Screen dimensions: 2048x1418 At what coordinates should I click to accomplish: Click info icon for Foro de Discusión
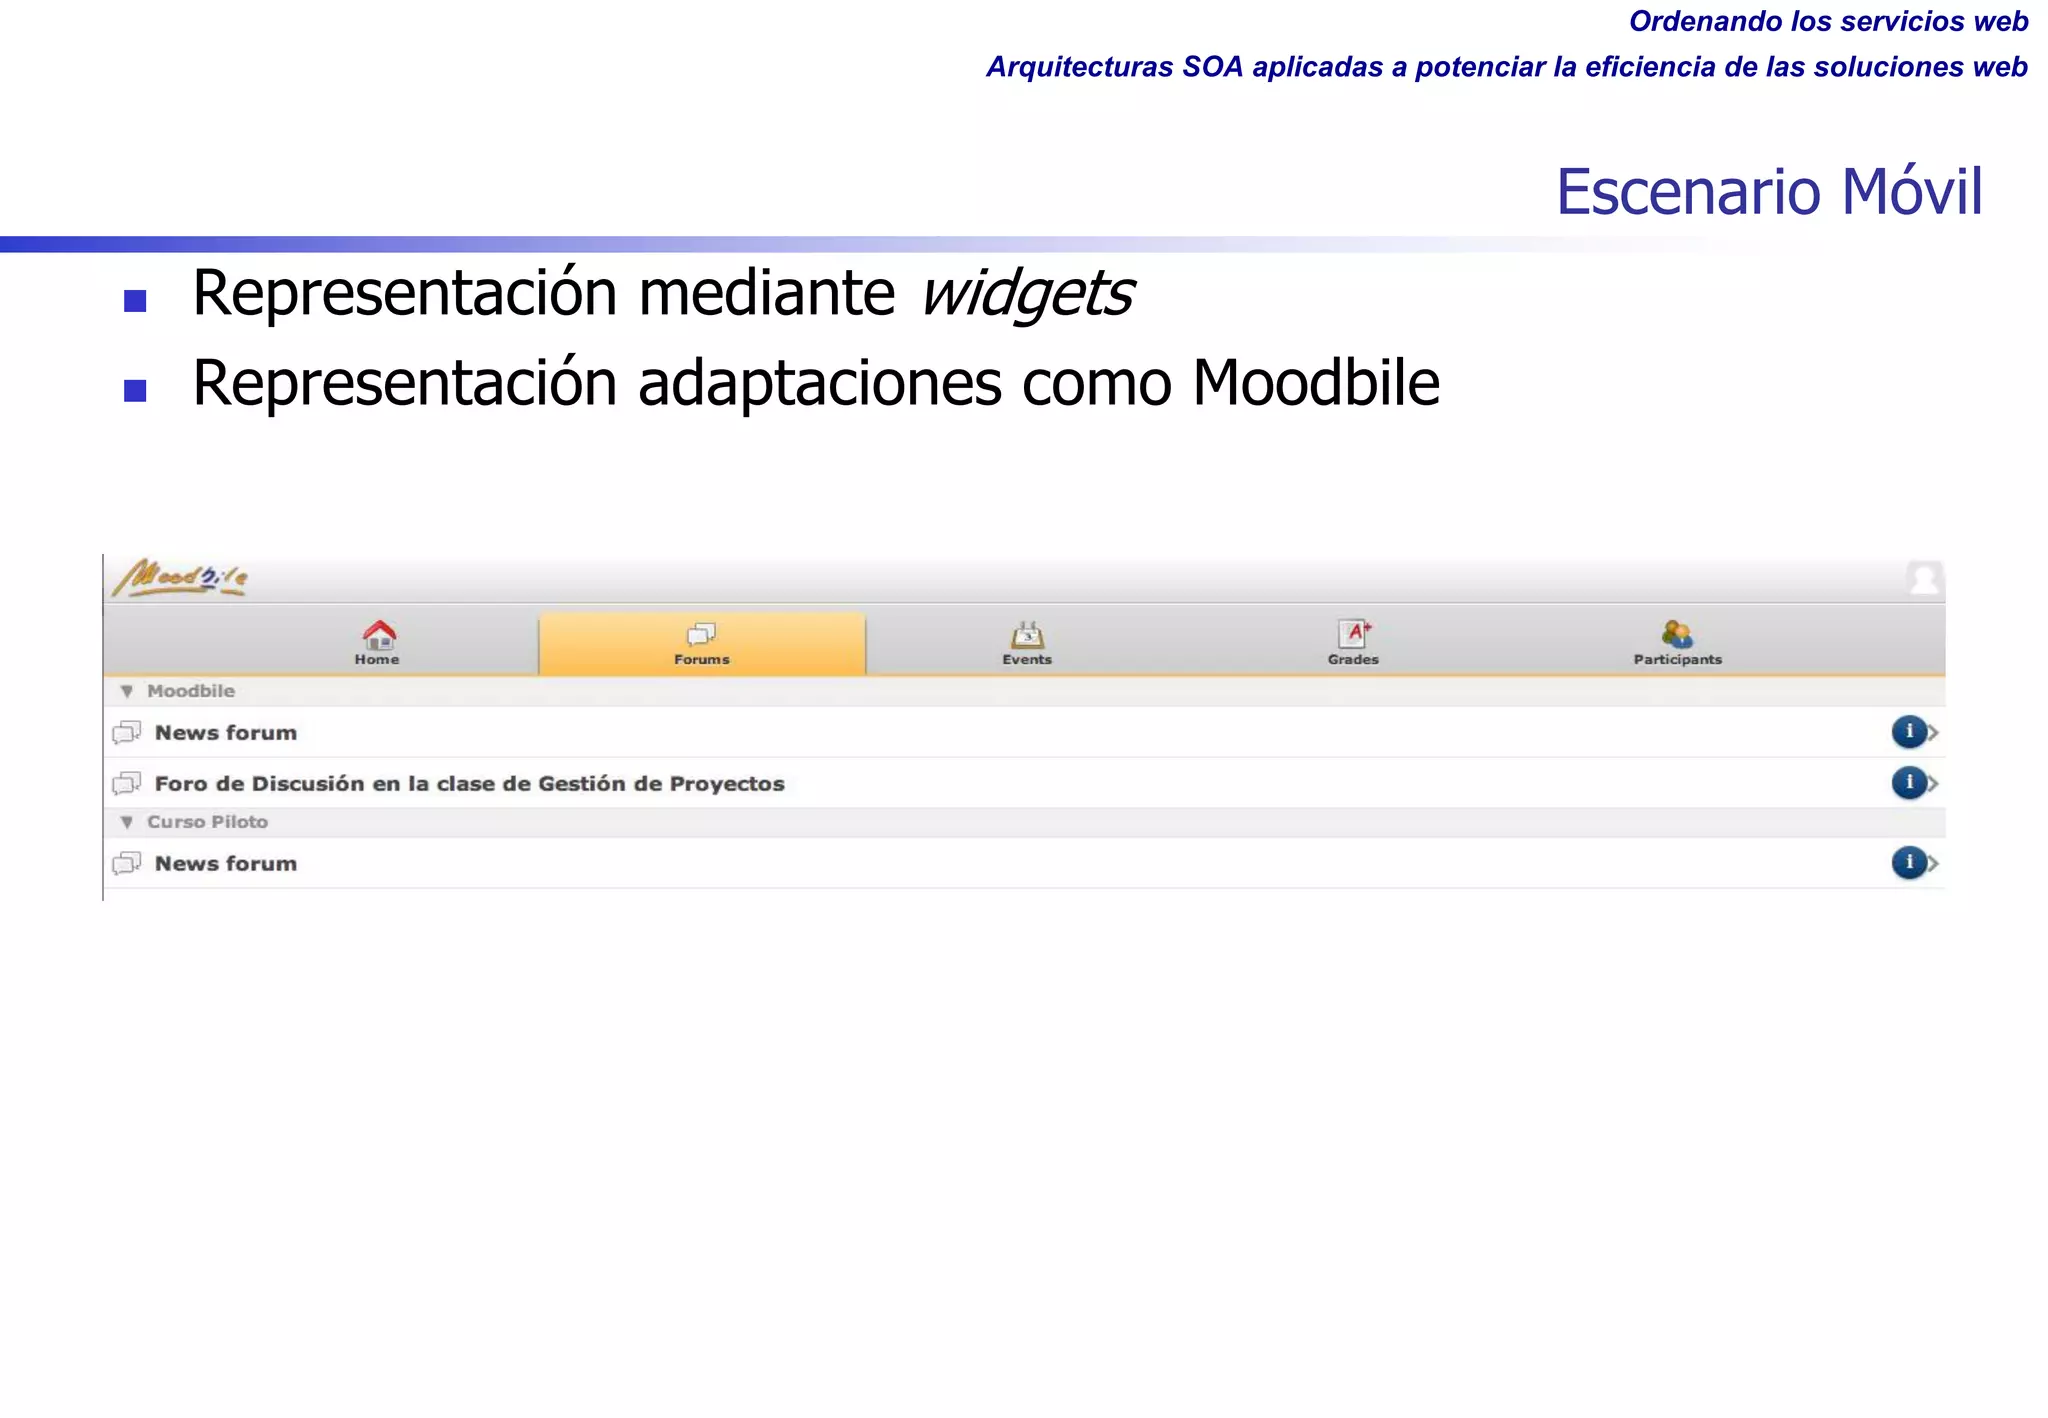click(1909, 782)
